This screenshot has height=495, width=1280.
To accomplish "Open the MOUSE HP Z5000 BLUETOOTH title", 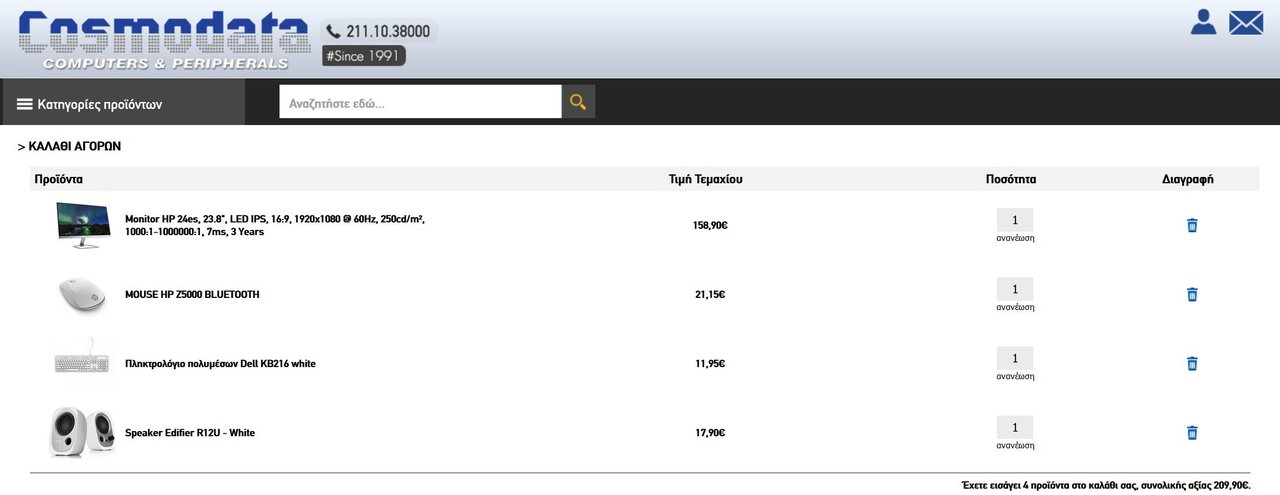I will (192, 294).
